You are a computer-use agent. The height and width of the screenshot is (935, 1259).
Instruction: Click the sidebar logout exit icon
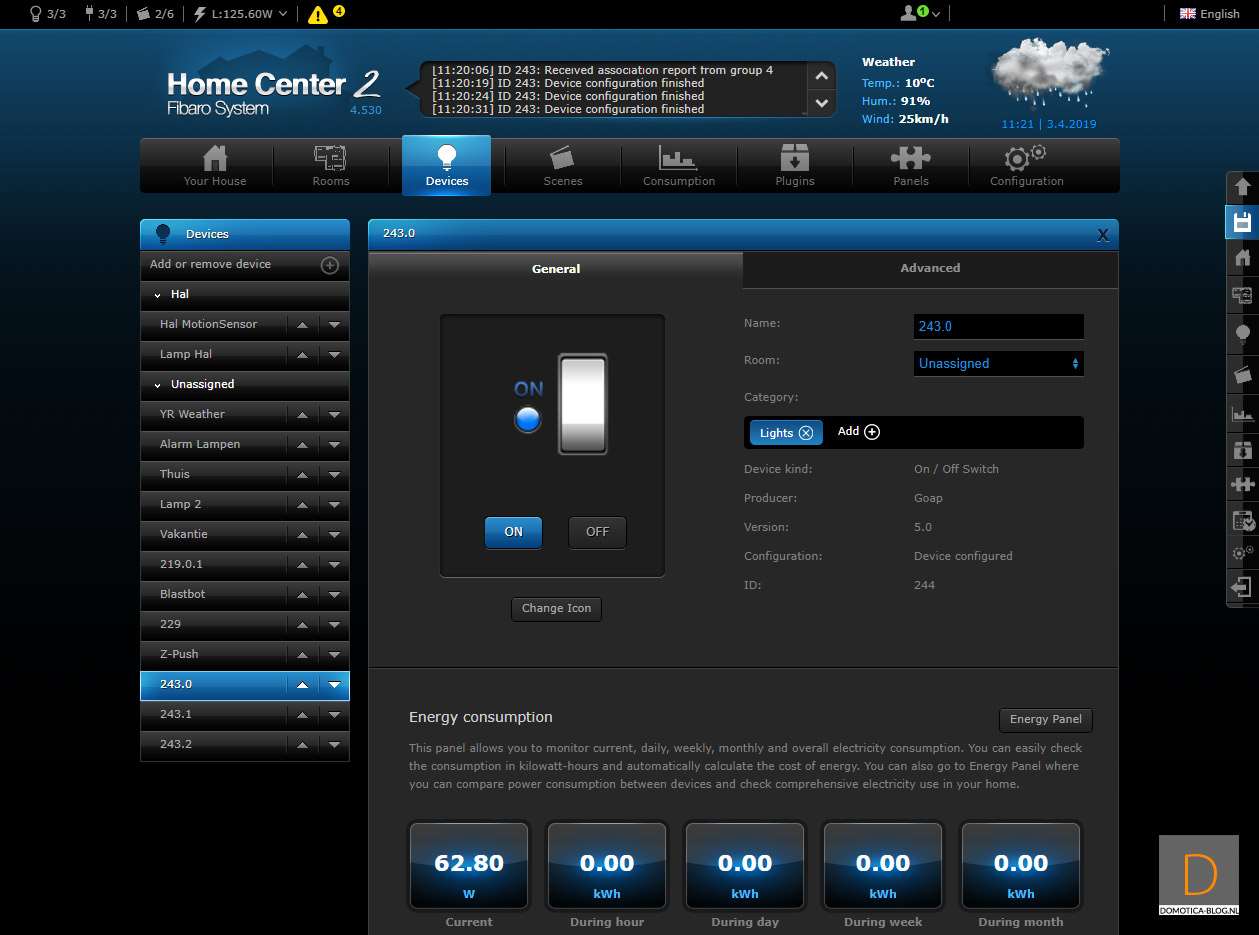tap(1242, 587)
